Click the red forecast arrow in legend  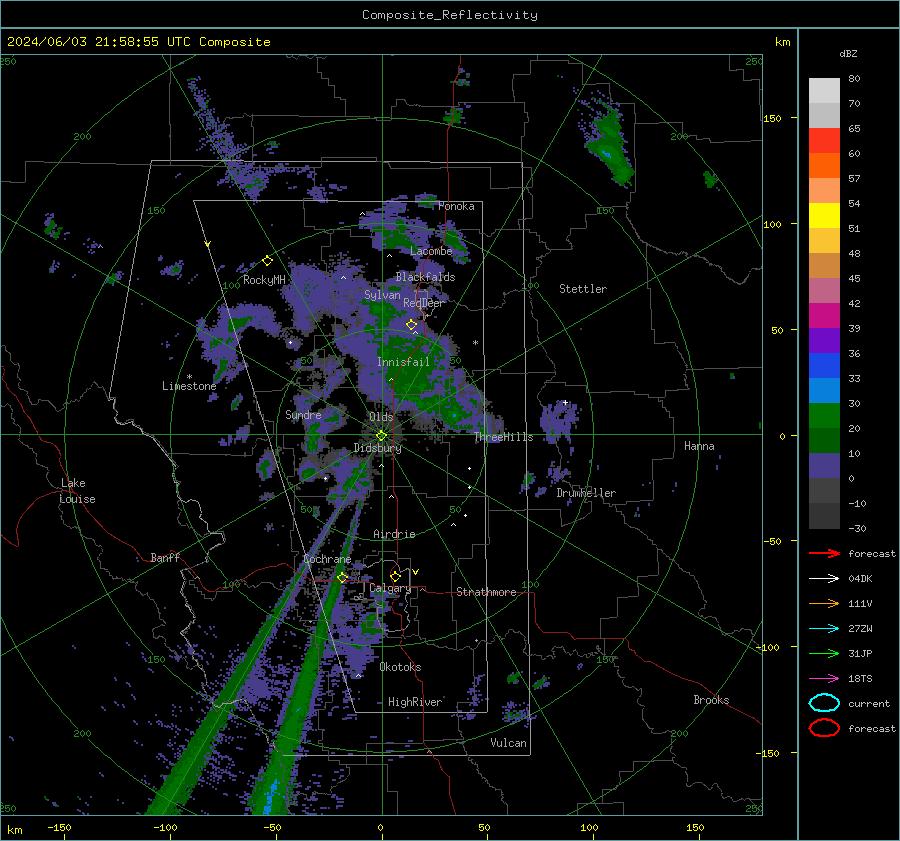point(824,553)
